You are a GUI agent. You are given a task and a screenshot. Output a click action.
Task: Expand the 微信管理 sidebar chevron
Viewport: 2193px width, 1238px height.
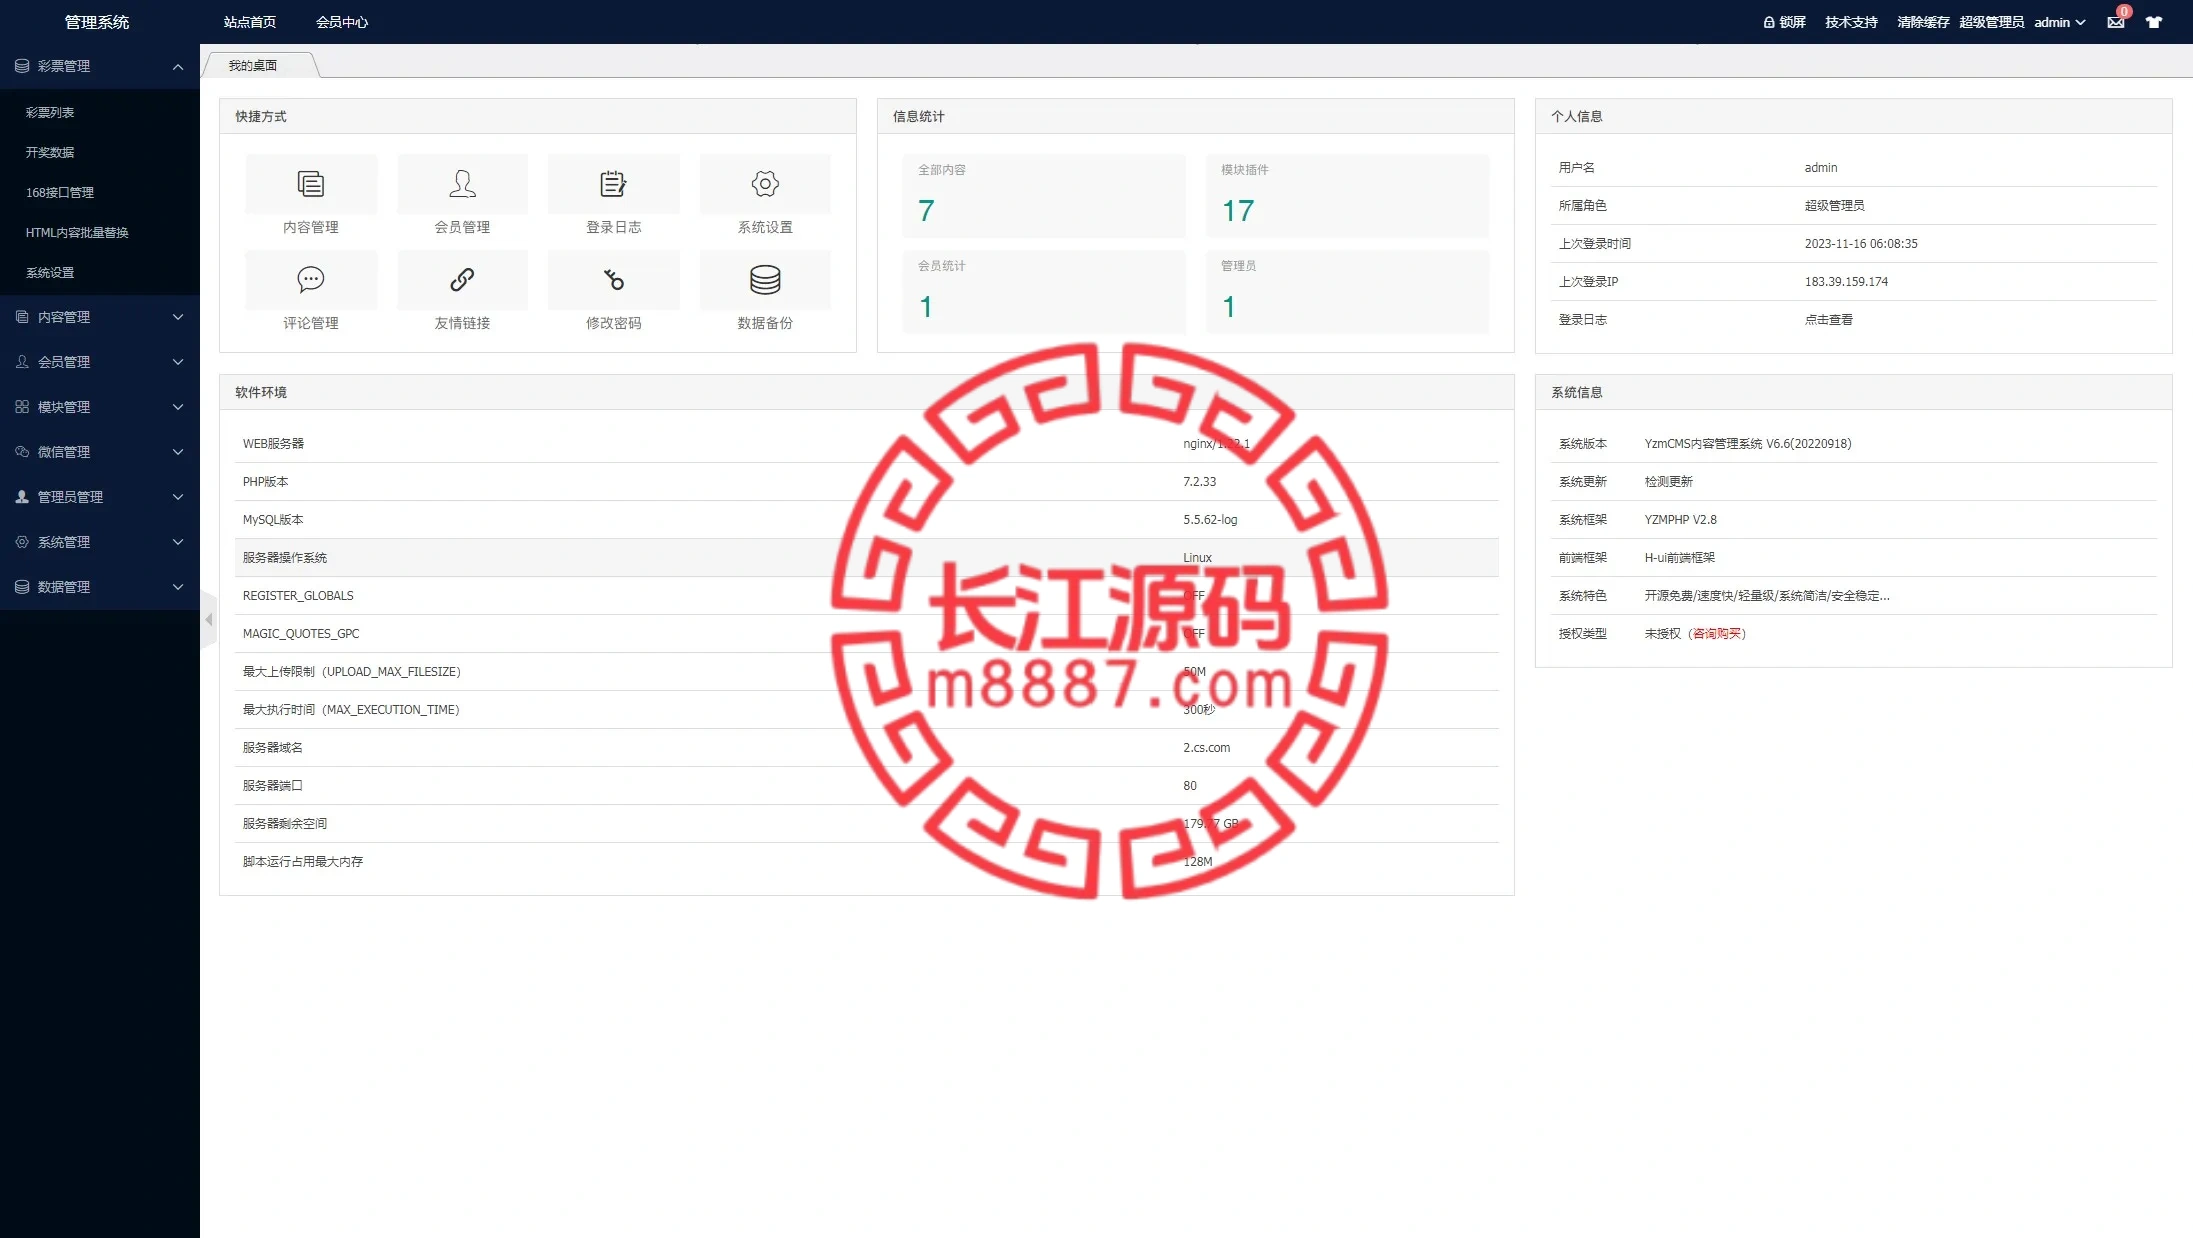[178, 452]
